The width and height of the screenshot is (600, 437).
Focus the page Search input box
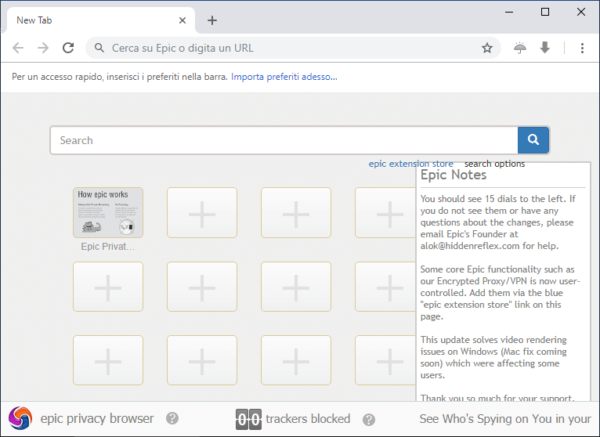[284, 140]
